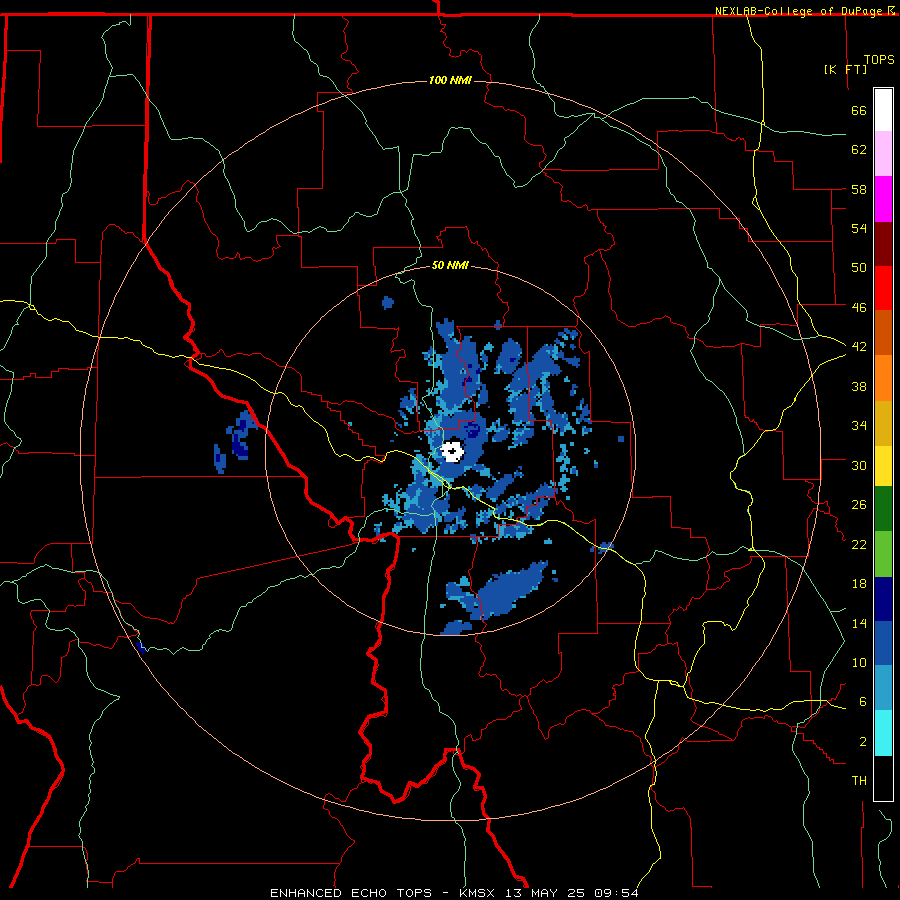
Task: Click legend value 54
Action: click(859, 228)
